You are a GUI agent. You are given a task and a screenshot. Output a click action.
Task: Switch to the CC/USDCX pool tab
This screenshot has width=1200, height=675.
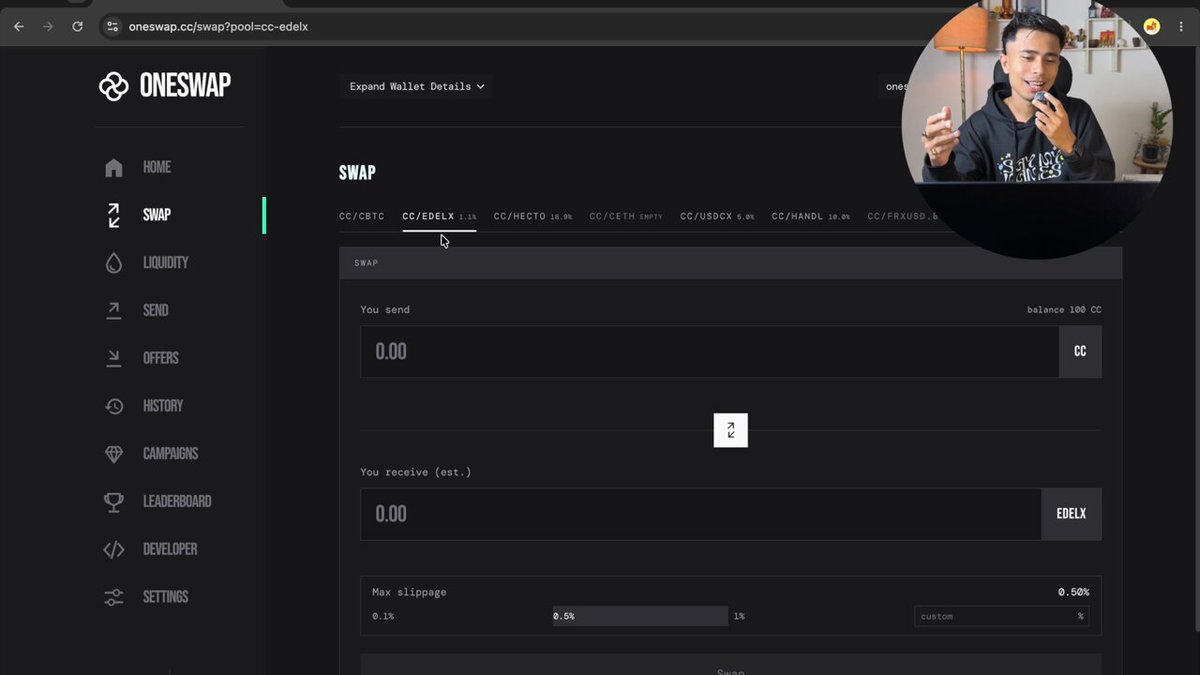[717, 216]
